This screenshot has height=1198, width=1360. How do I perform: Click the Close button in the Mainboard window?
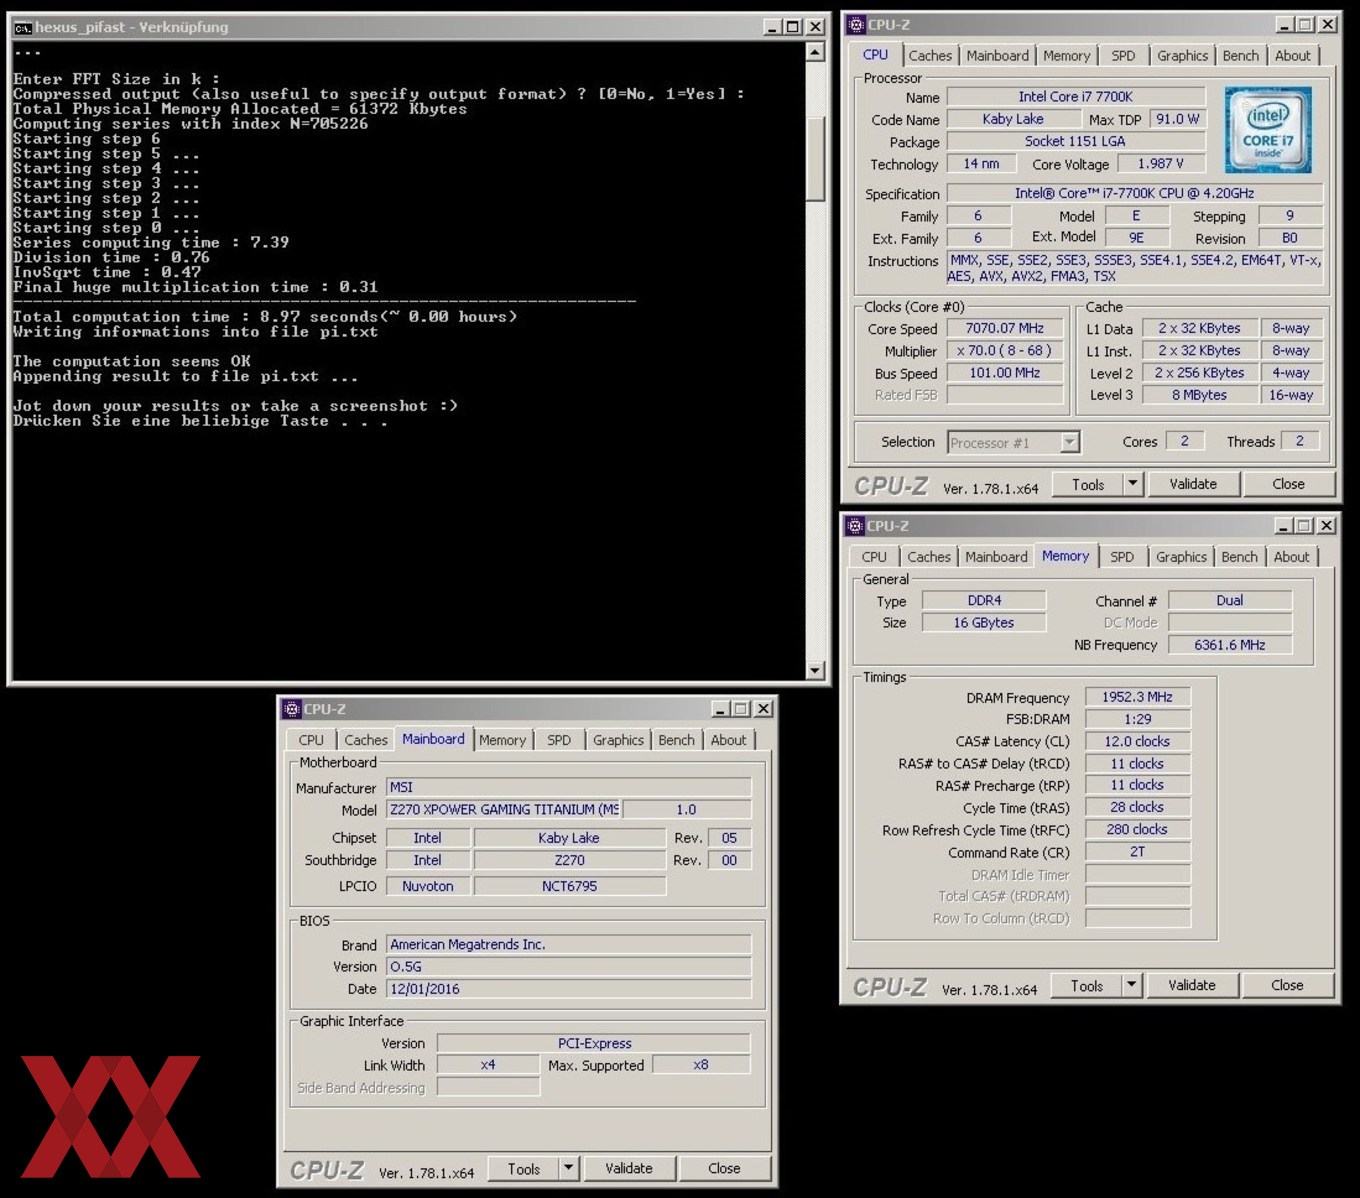724,1168
